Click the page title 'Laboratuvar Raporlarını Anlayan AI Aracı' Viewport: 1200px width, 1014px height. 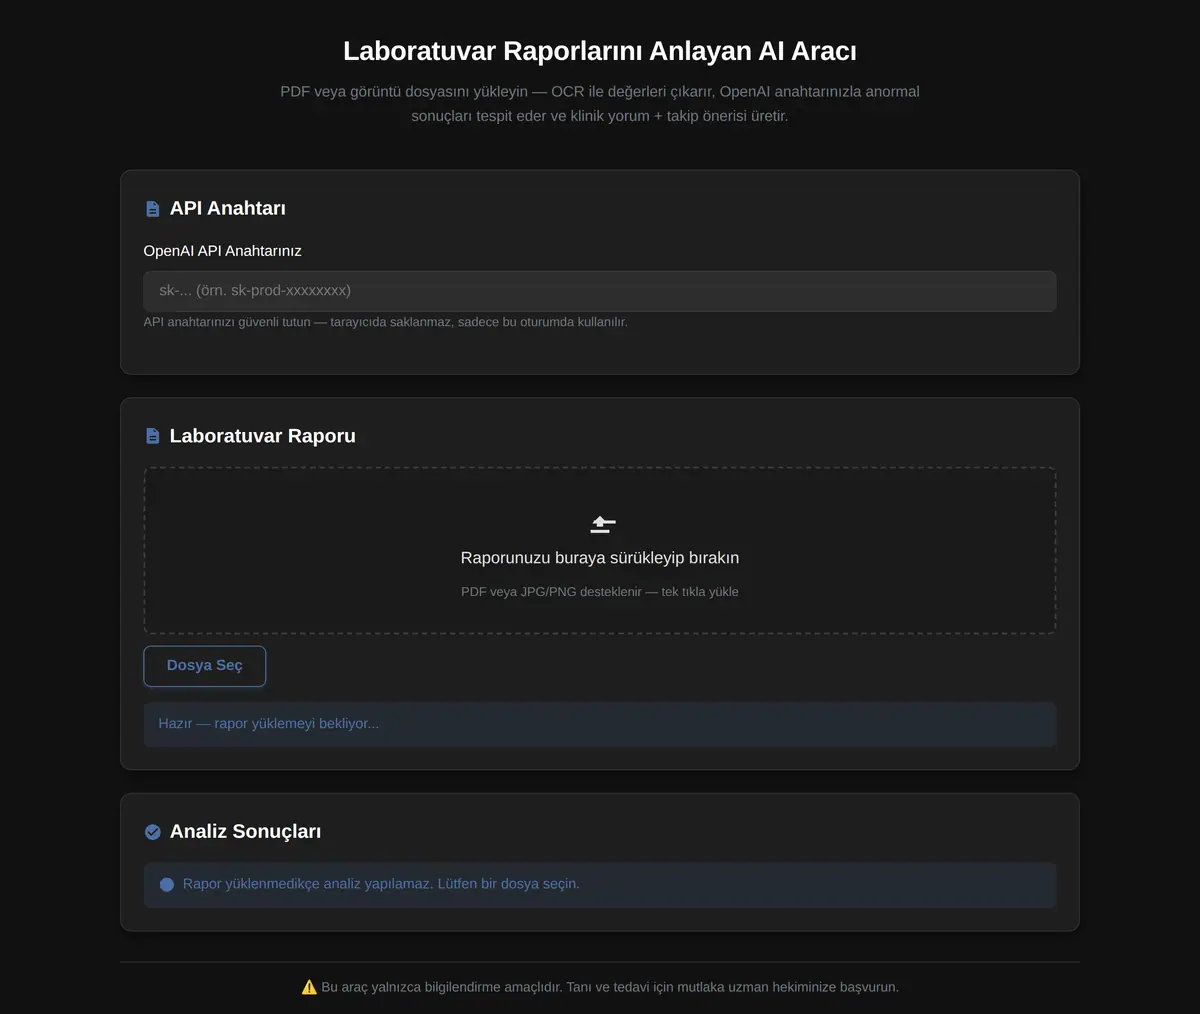[600, 51]
